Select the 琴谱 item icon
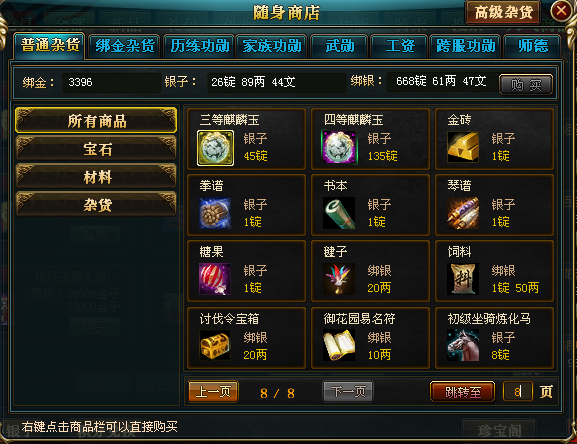This screenshot has height=444, width=577. click(463, 213)
